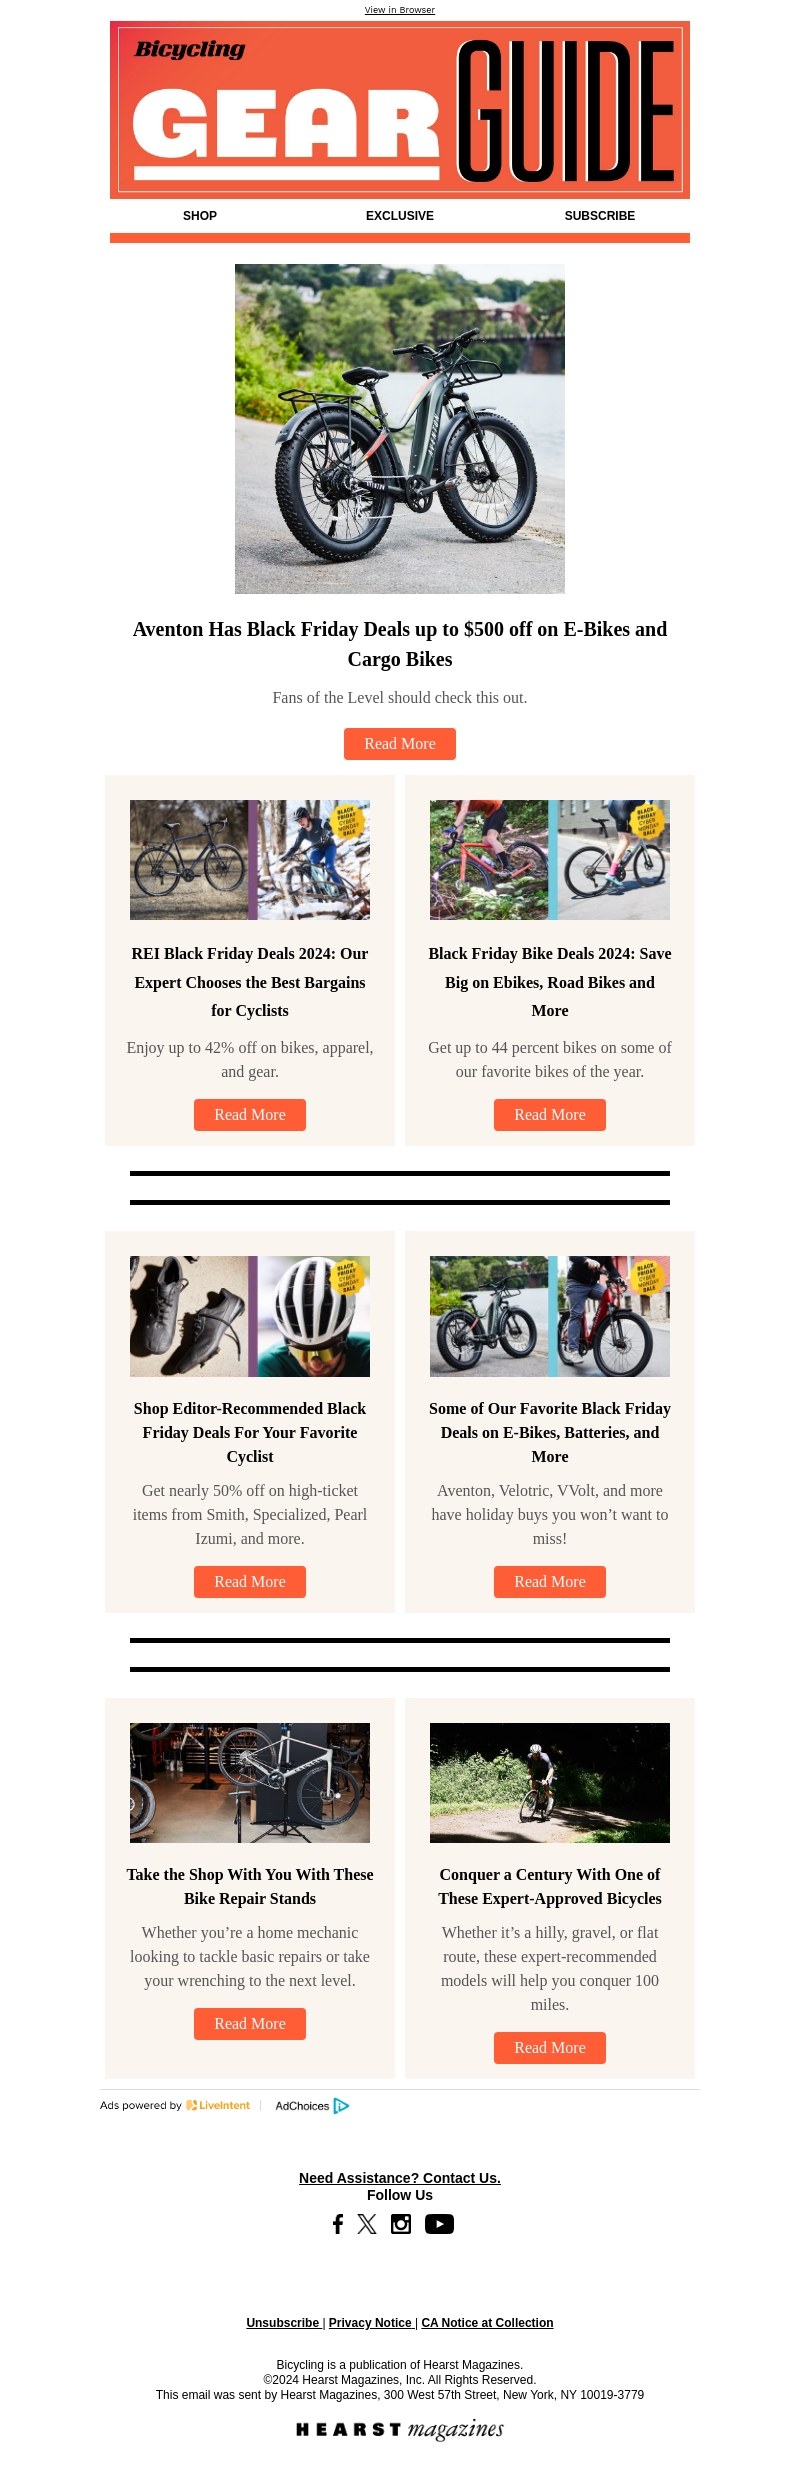Click Read More for bike repair stands
The width and height of the screenshot is (800, 2474).
pos(249,2023)
